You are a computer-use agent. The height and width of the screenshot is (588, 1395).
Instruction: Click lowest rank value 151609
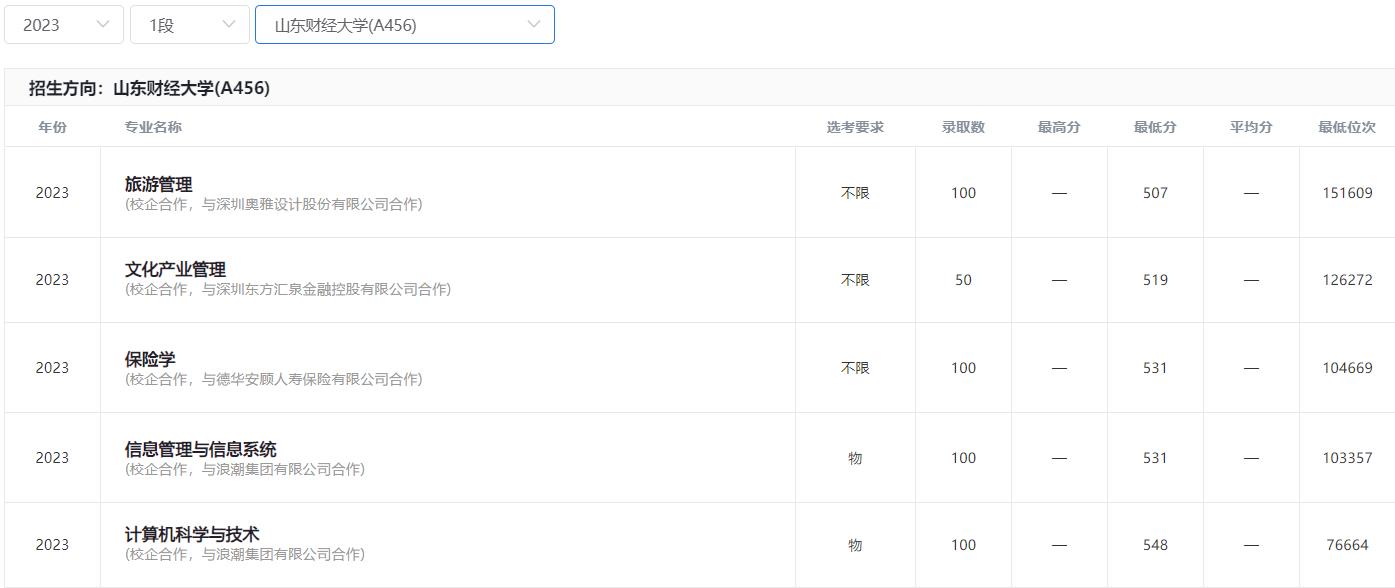1347,193
